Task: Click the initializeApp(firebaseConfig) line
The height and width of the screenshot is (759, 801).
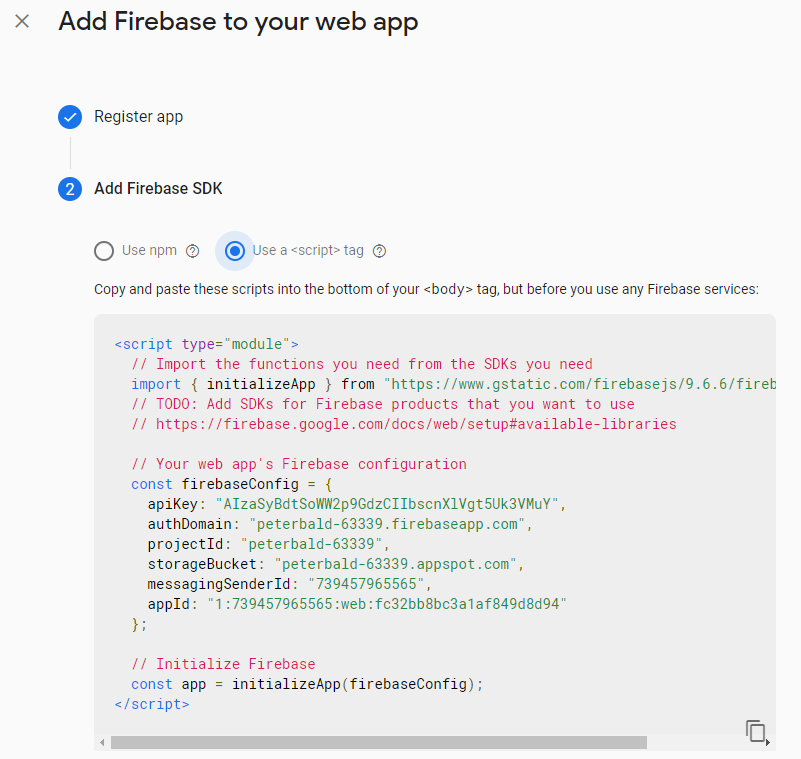Action: pyautogui.click(x=307, y=684)
